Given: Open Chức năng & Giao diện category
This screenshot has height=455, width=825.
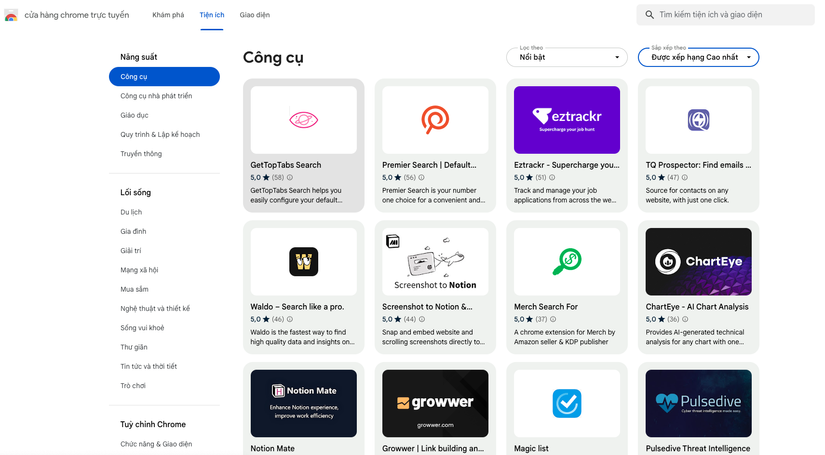Looking at the screenshot, I should pos(156,444).
